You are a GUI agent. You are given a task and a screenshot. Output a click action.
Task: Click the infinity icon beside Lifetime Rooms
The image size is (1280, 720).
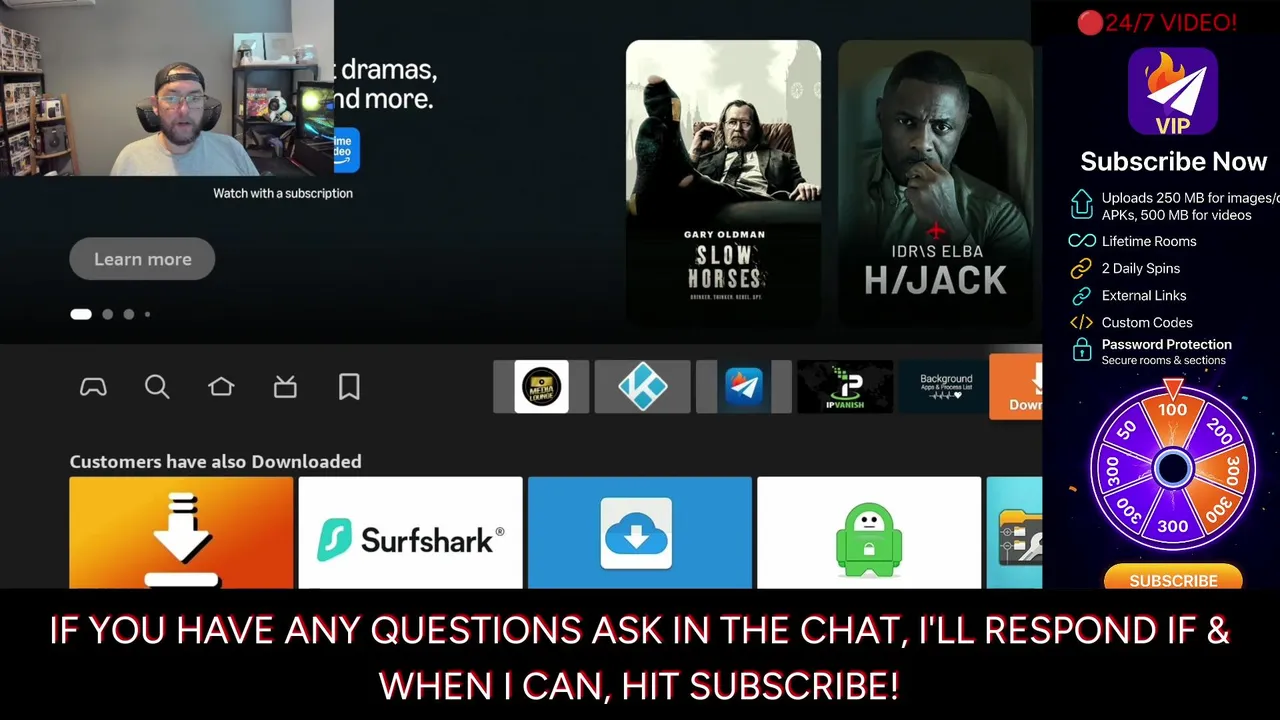coord(1081,241)
